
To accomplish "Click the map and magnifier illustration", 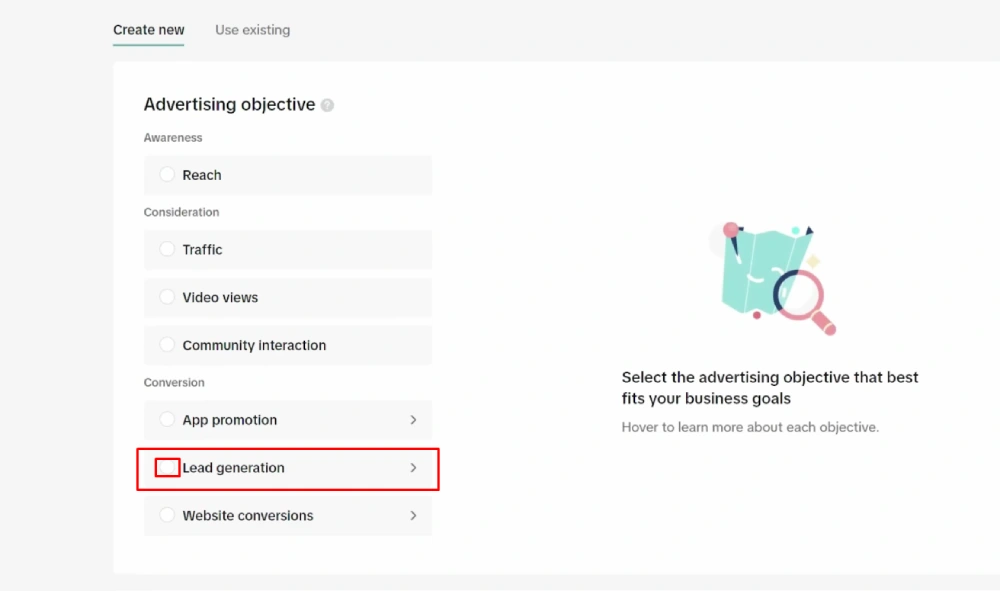I will [x=774, y=278].
